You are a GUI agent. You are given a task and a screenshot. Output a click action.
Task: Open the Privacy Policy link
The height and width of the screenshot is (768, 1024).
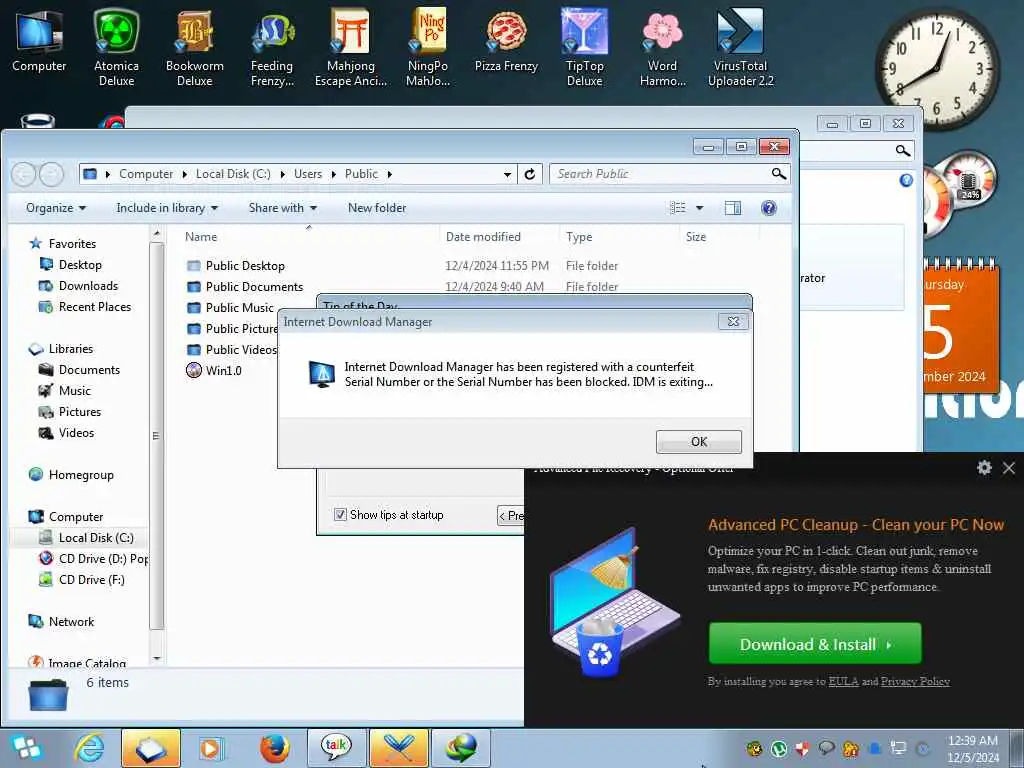(x=915, y=681)
